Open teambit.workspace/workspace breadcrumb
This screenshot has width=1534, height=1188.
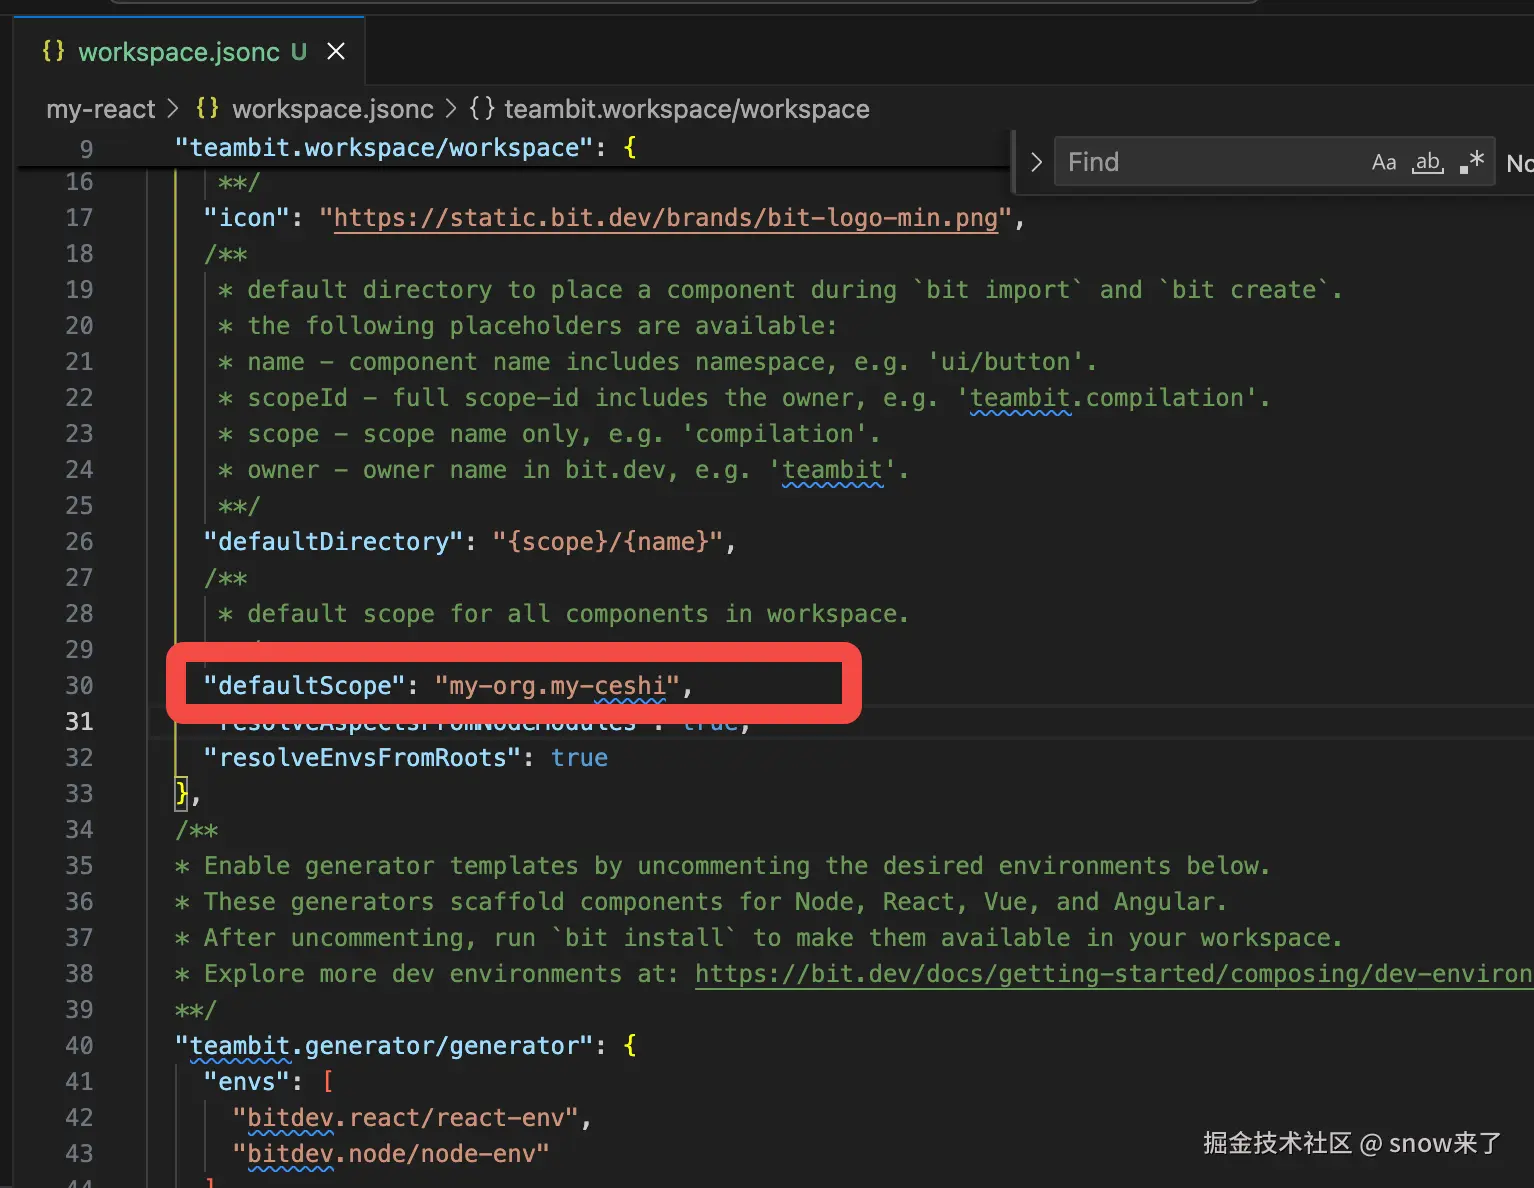[686, 109]
